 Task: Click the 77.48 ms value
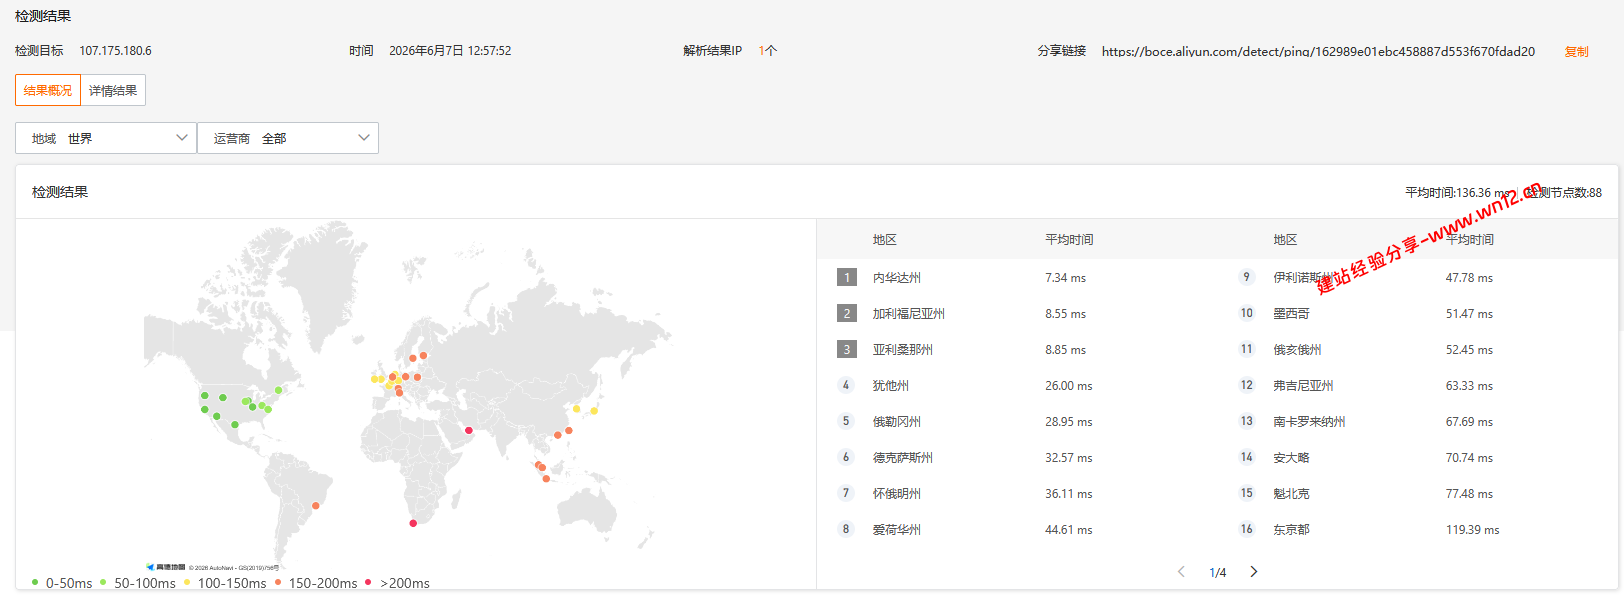click(x=1469, y=494)
